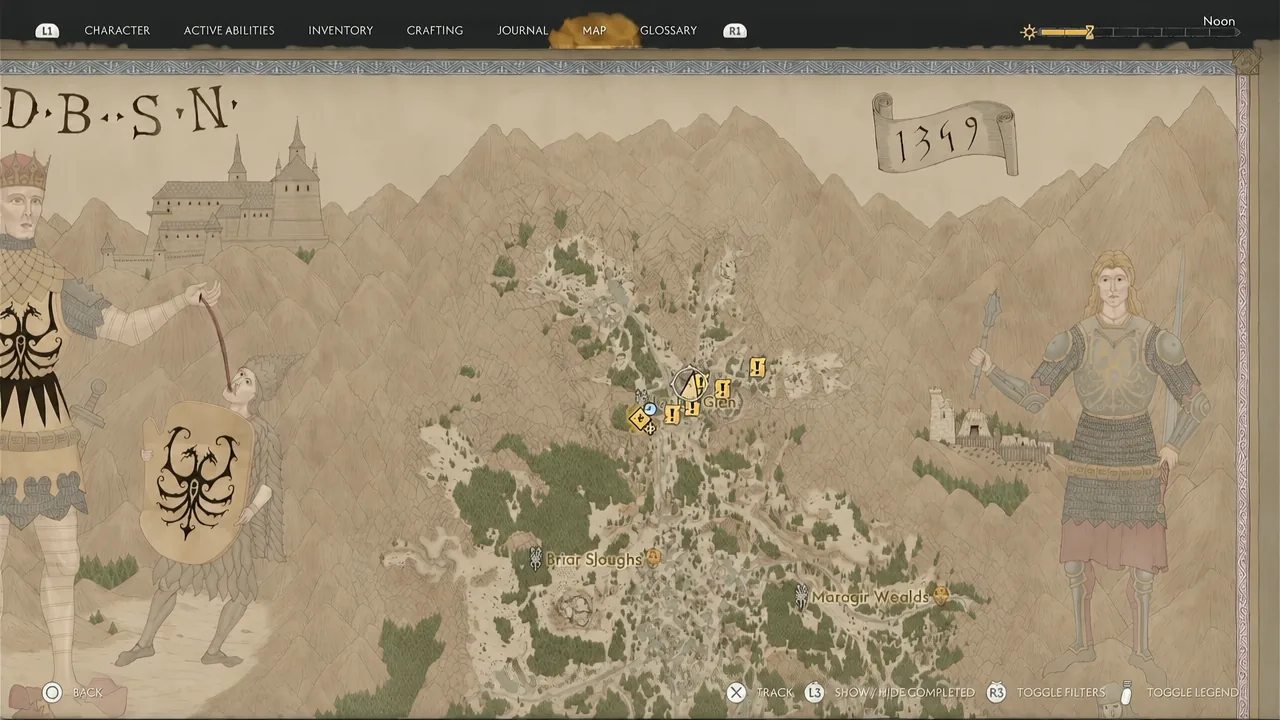Click the gold shield icon right of Briar Sloughs

[653, 558]
